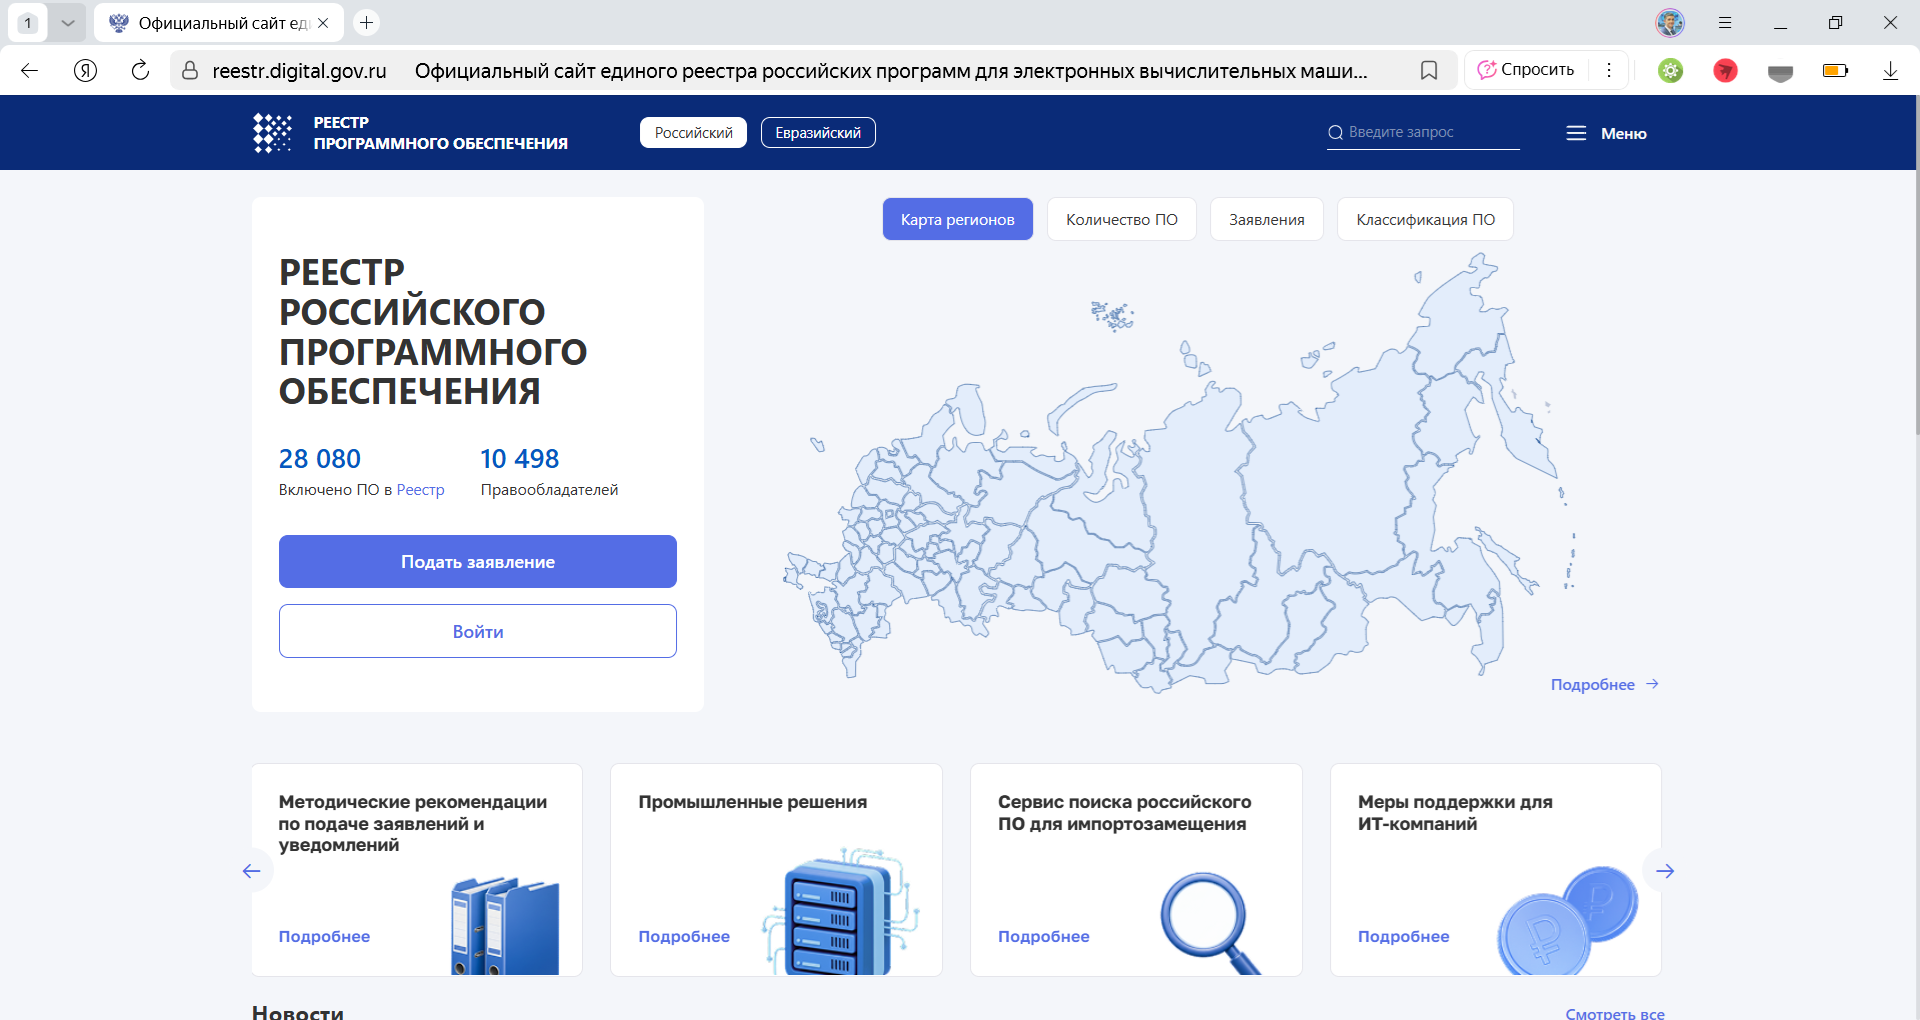Open the tab list chevron next to tab counter
The width and height of the screenshot is (1920, 1020).
pos(68,22)
